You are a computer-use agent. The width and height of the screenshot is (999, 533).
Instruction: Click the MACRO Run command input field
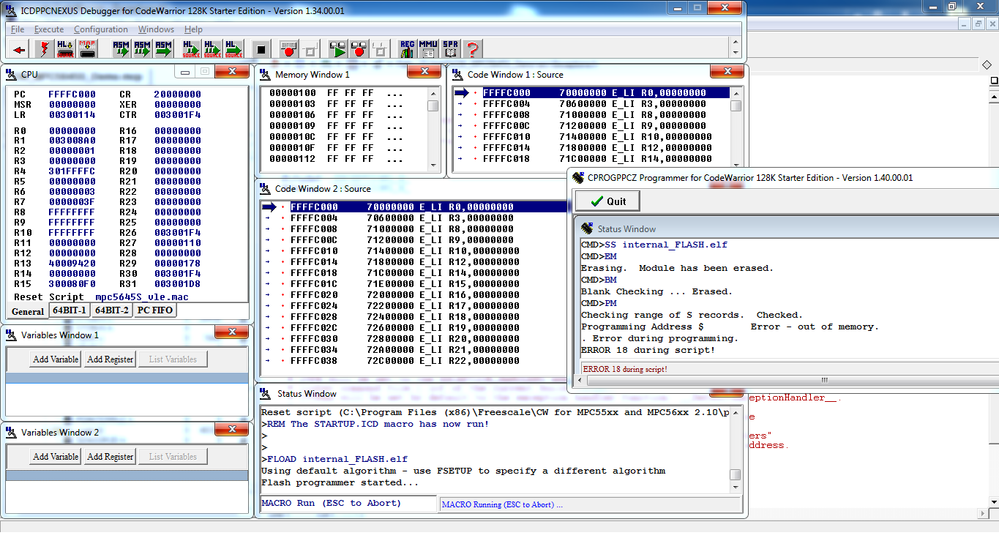[x=348, y=504]
